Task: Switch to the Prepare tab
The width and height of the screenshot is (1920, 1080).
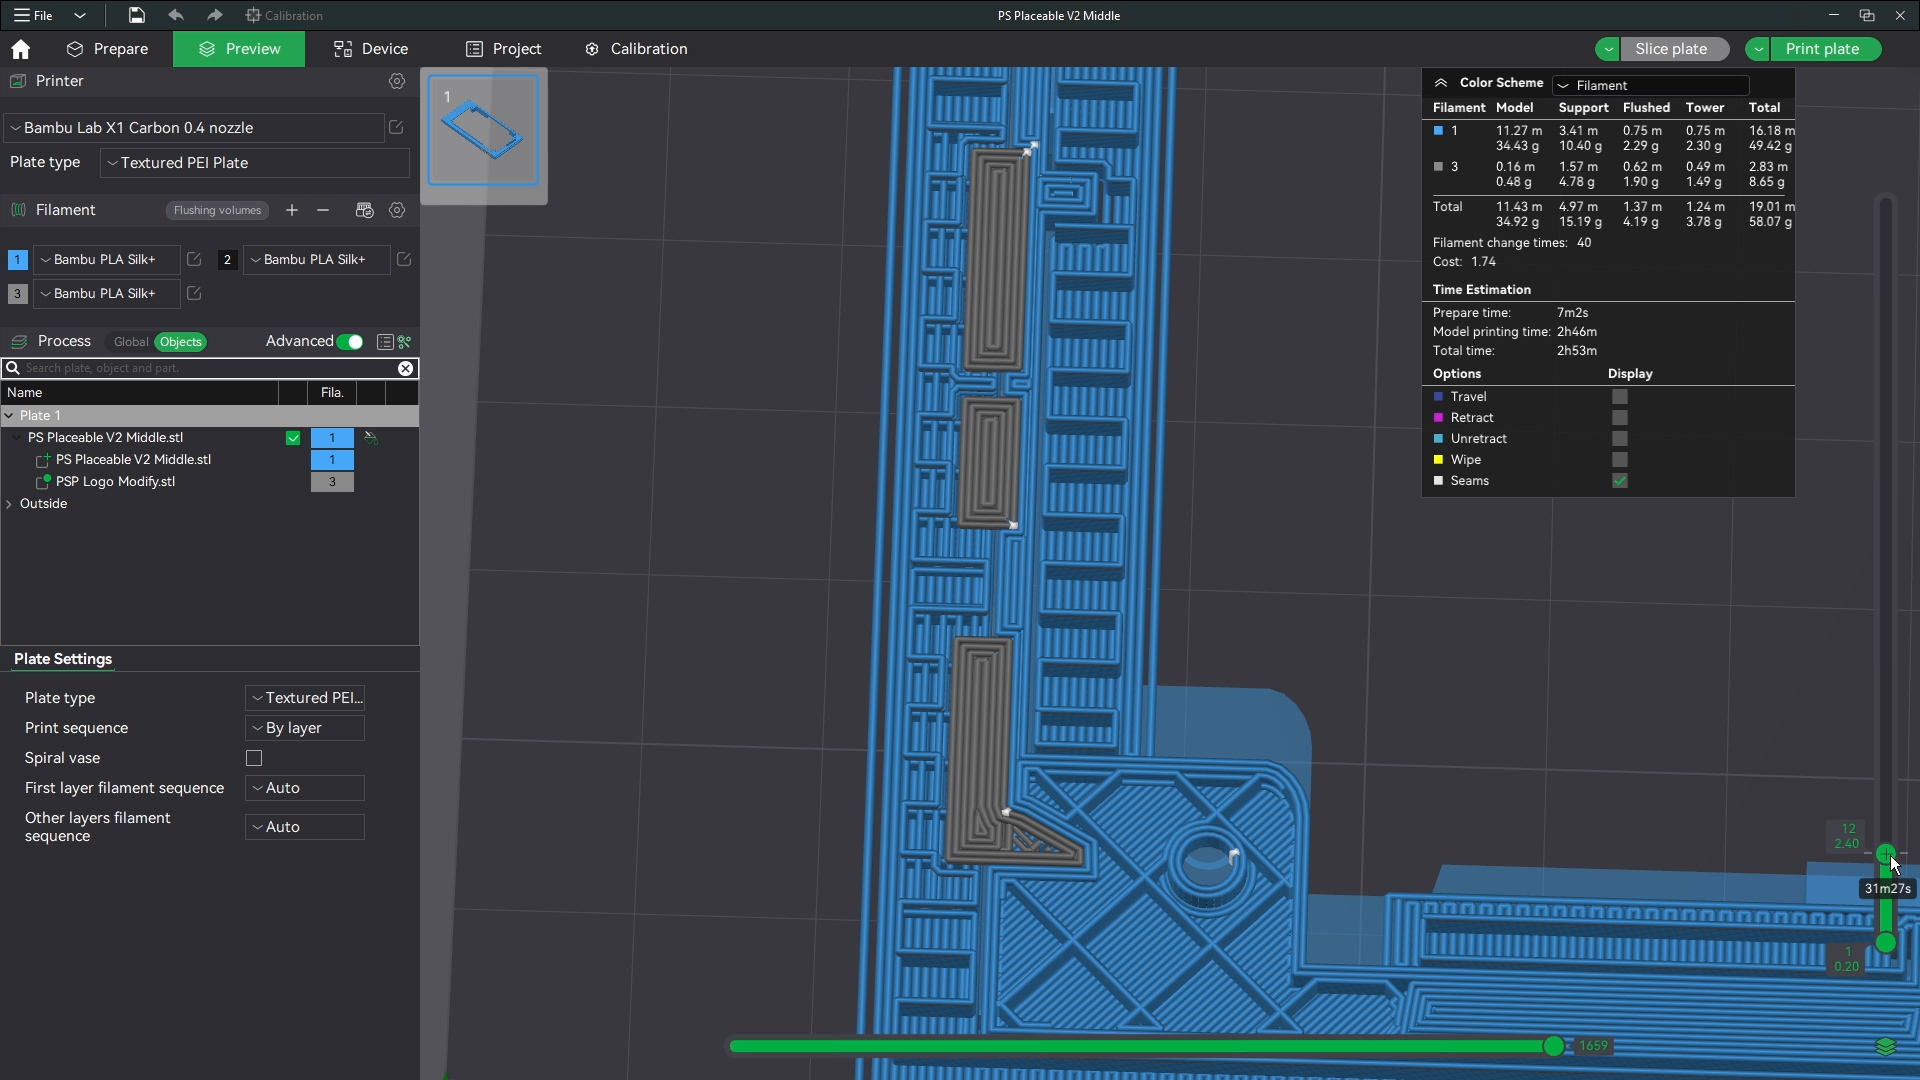Action: [107, 49]
